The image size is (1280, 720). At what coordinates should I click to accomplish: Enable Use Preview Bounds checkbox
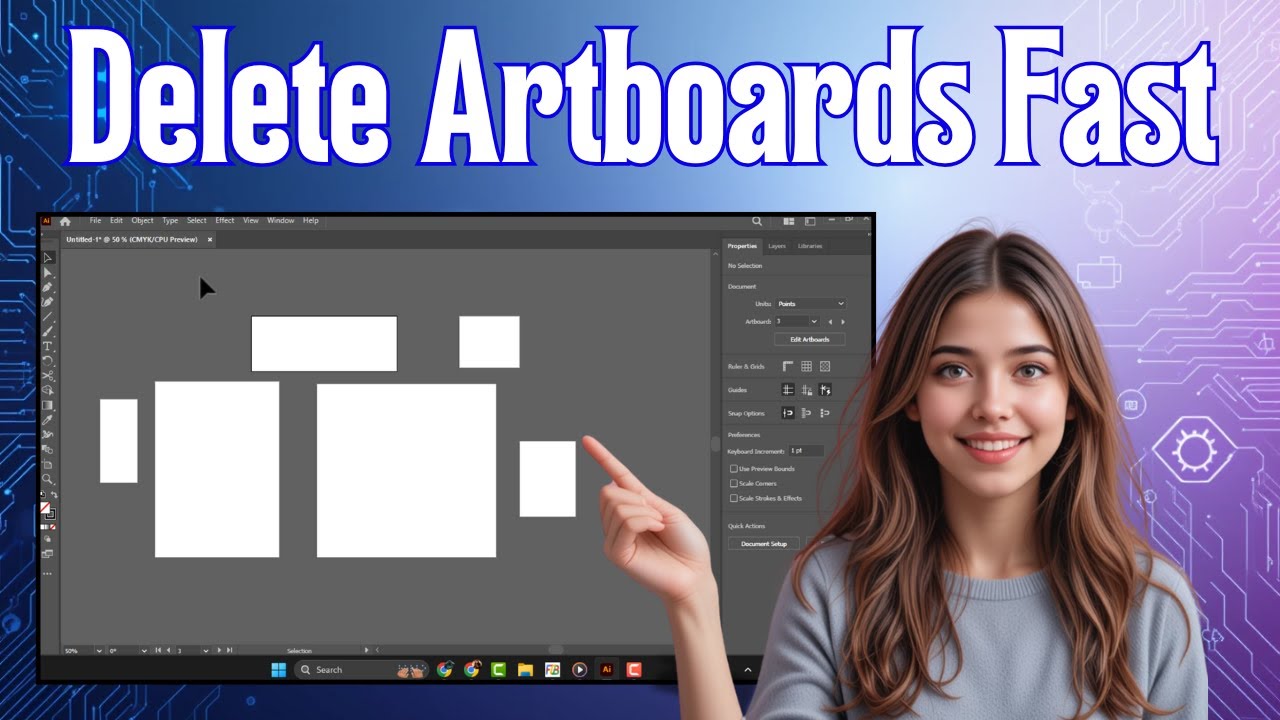point(733,469)
